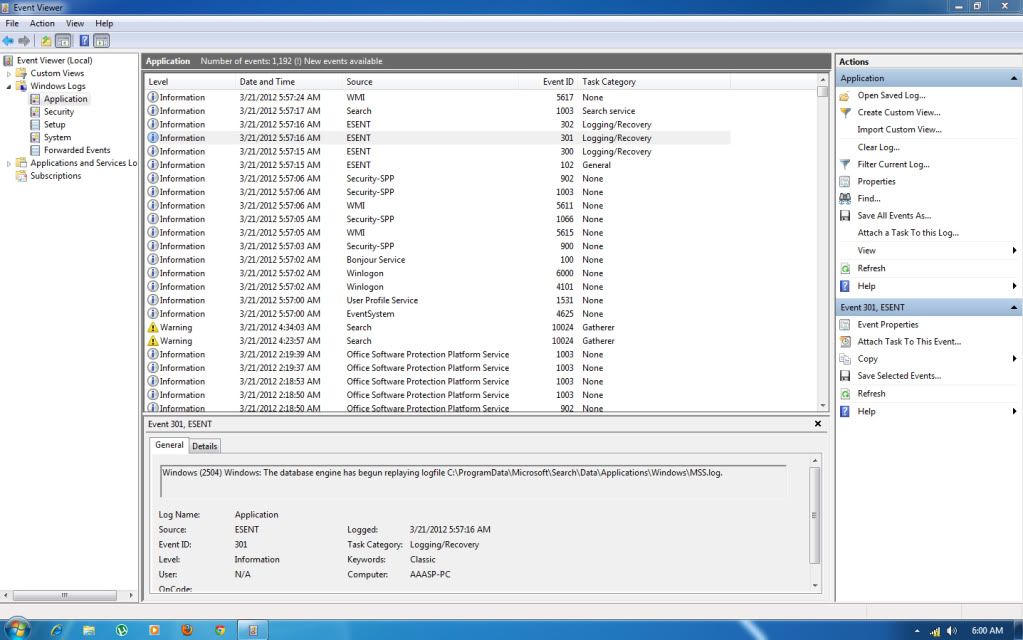The width and height of the screenshot is (1023, 640).
Task: Open the Help menu in menu bar
Action: tap(104, 23)
